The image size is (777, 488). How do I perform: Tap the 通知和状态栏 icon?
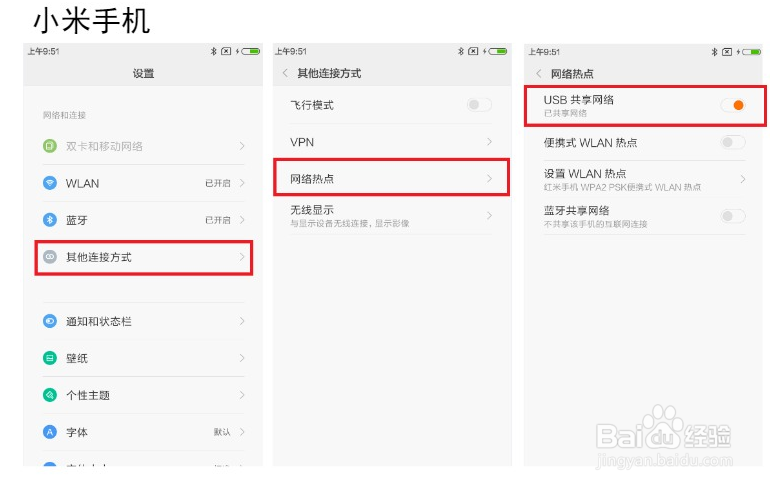tap(50, 321)
